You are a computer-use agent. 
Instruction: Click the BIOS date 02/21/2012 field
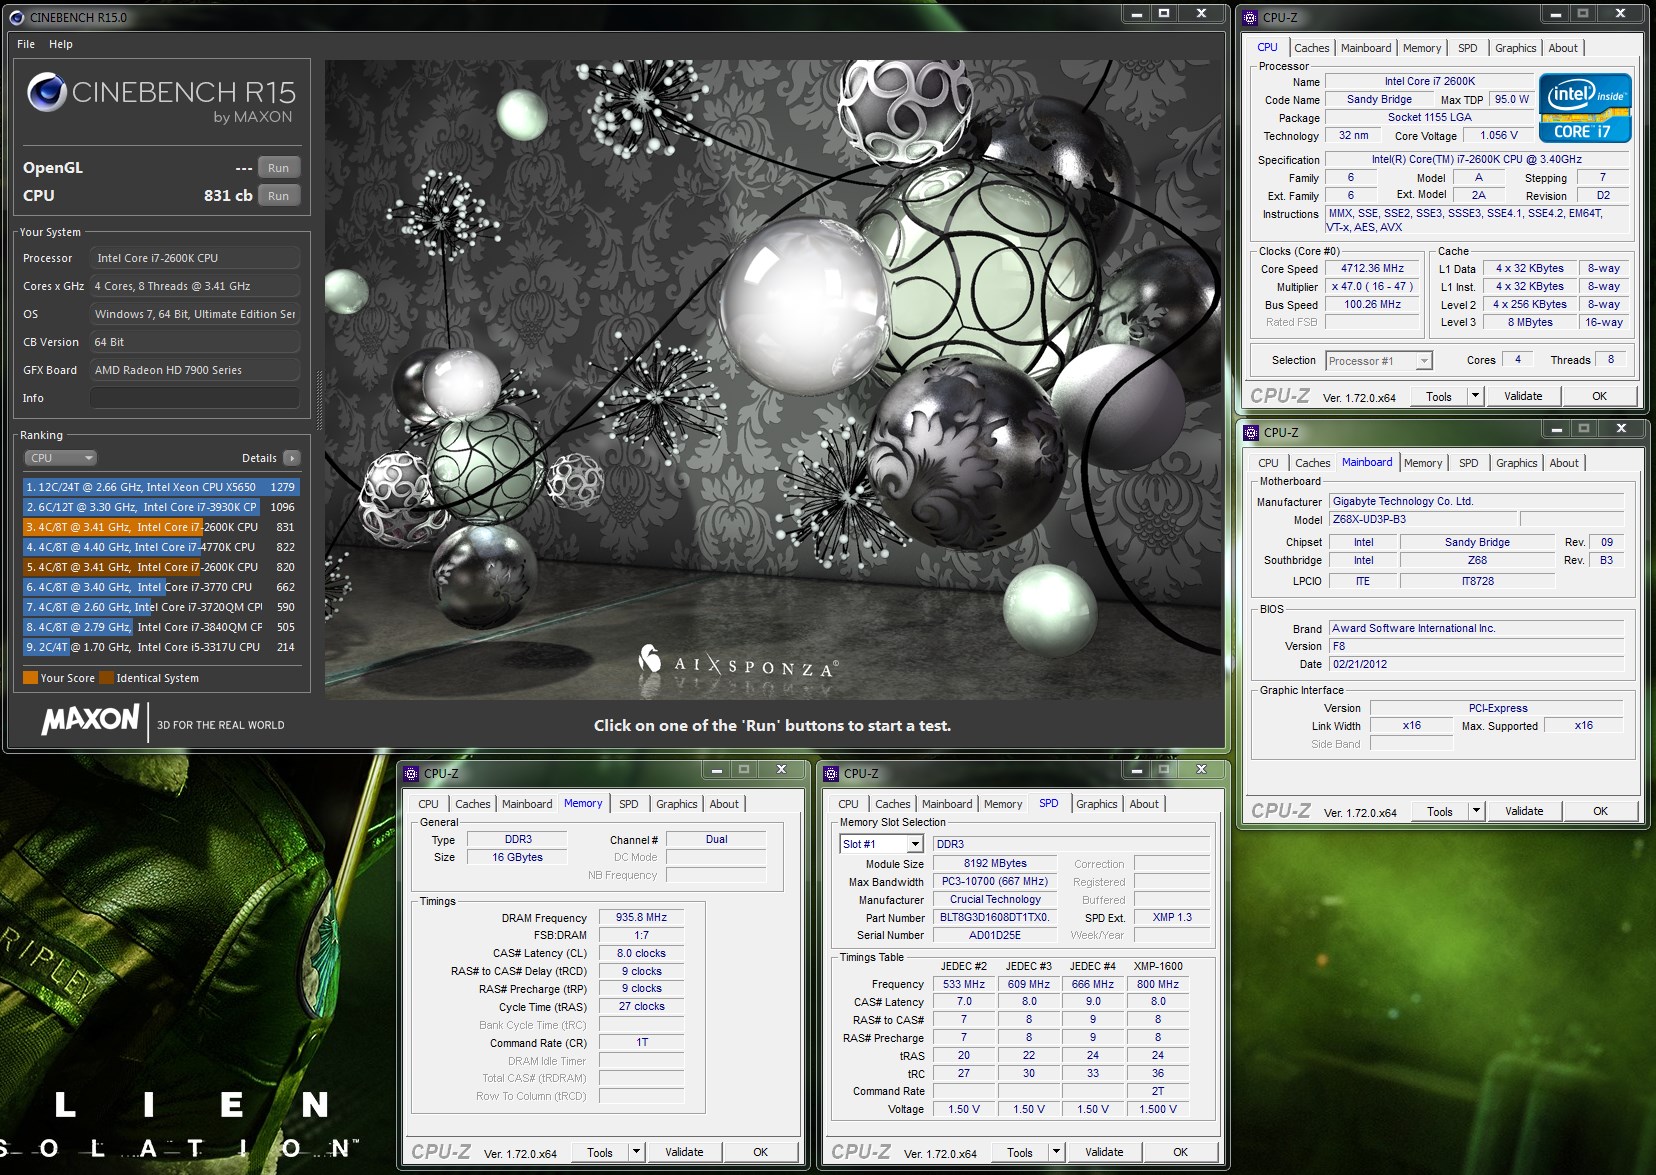point(1476,664)
